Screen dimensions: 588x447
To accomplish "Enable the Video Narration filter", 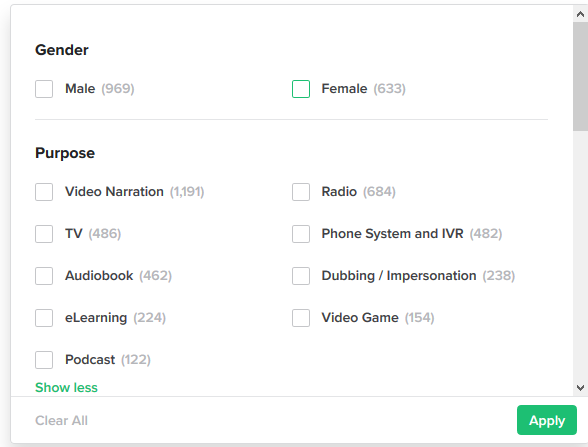I will pos(44,192).
